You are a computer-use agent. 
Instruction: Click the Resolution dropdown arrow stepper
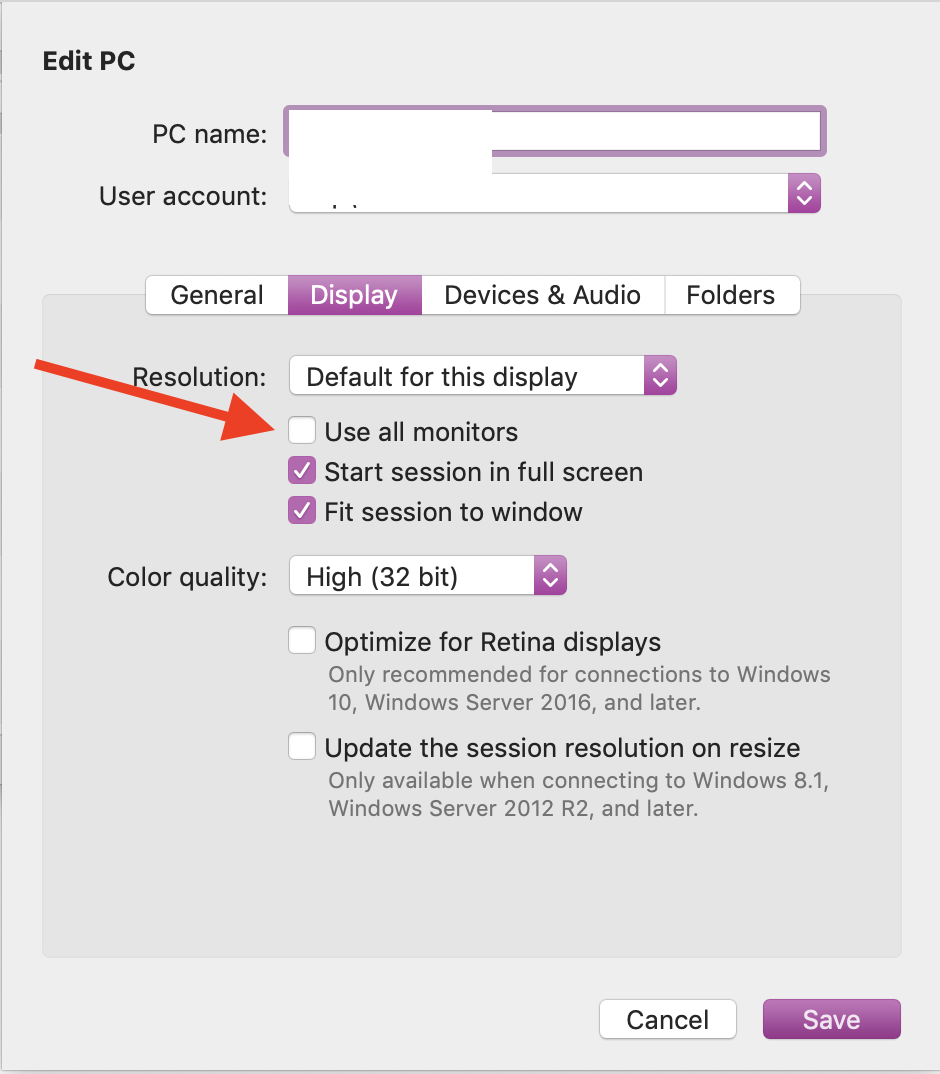(660, 376)
